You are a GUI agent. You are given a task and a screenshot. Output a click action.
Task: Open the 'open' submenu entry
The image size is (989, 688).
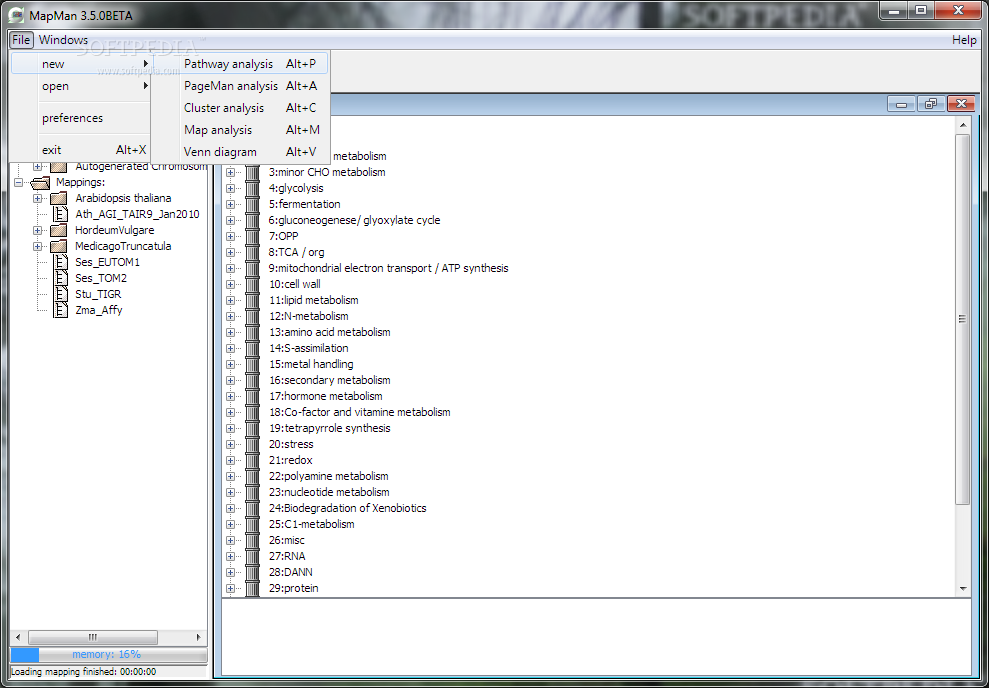[81, 86]
